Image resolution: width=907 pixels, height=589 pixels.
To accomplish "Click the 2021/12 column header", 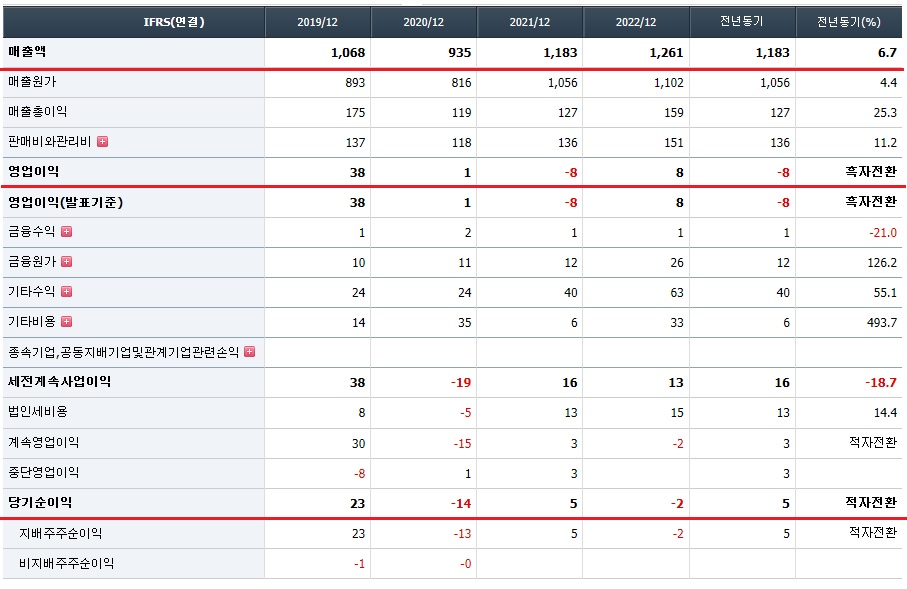I will (x=530, y=22).
